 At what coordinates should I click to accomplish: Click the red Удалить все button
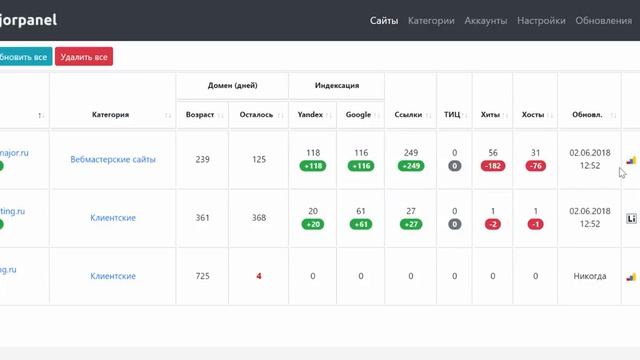pos(84,57)
